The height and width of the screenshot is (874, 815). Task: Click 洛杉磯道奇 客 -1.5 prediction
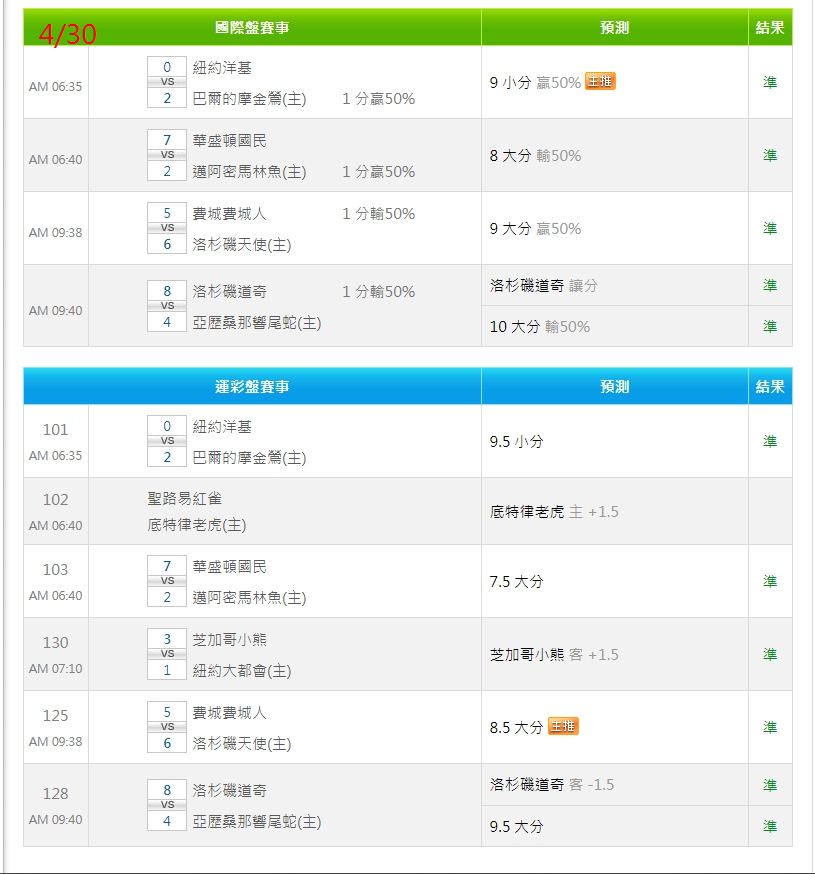point(552,785)
